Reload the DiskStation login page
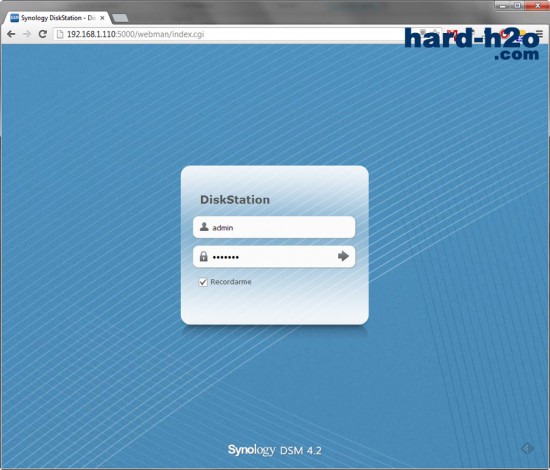550x470 pixels. coord(43,34)
